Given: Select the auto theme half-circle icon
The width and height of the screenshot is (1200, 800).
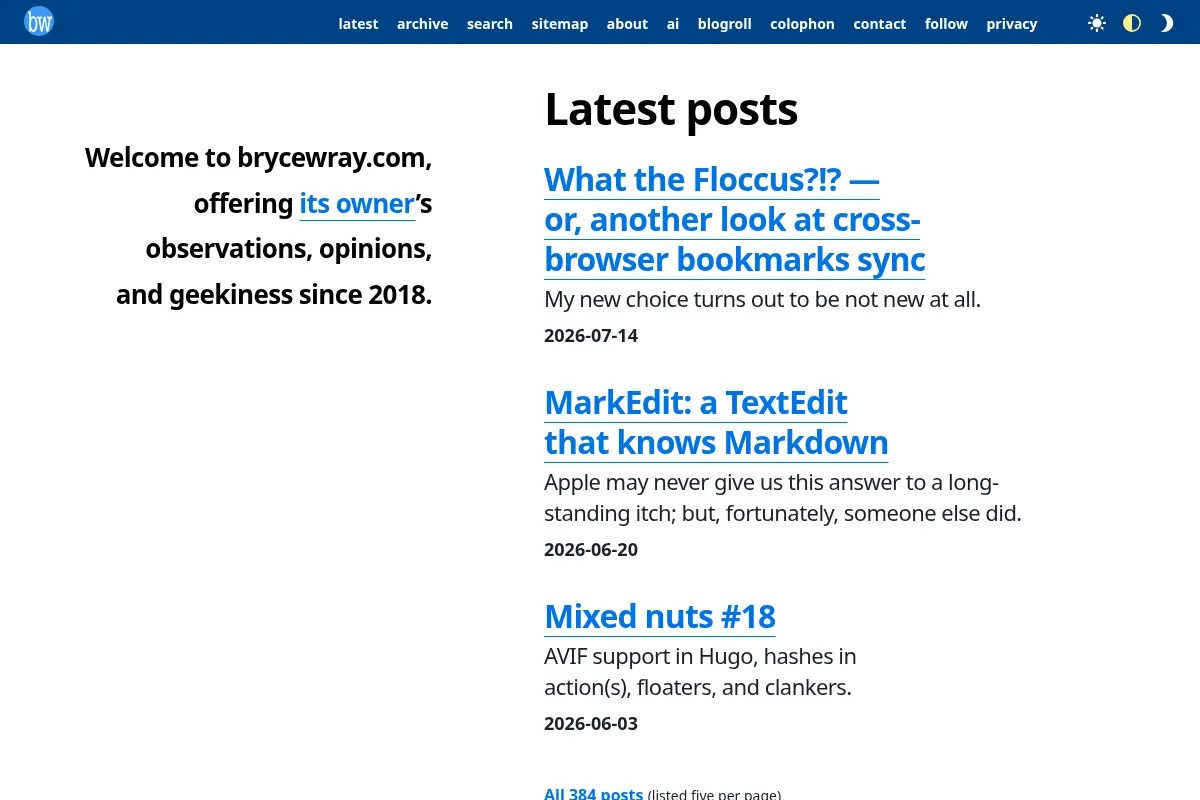Looking at the screenshot, I should pos(1132,23).
